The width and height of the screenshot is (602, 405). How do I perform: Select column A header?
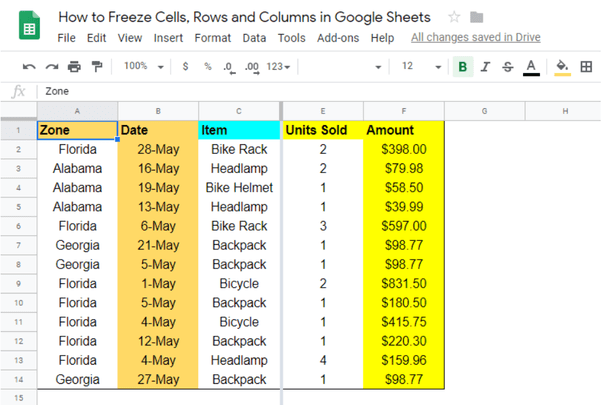pyautogui.click(x=77, y=111)
